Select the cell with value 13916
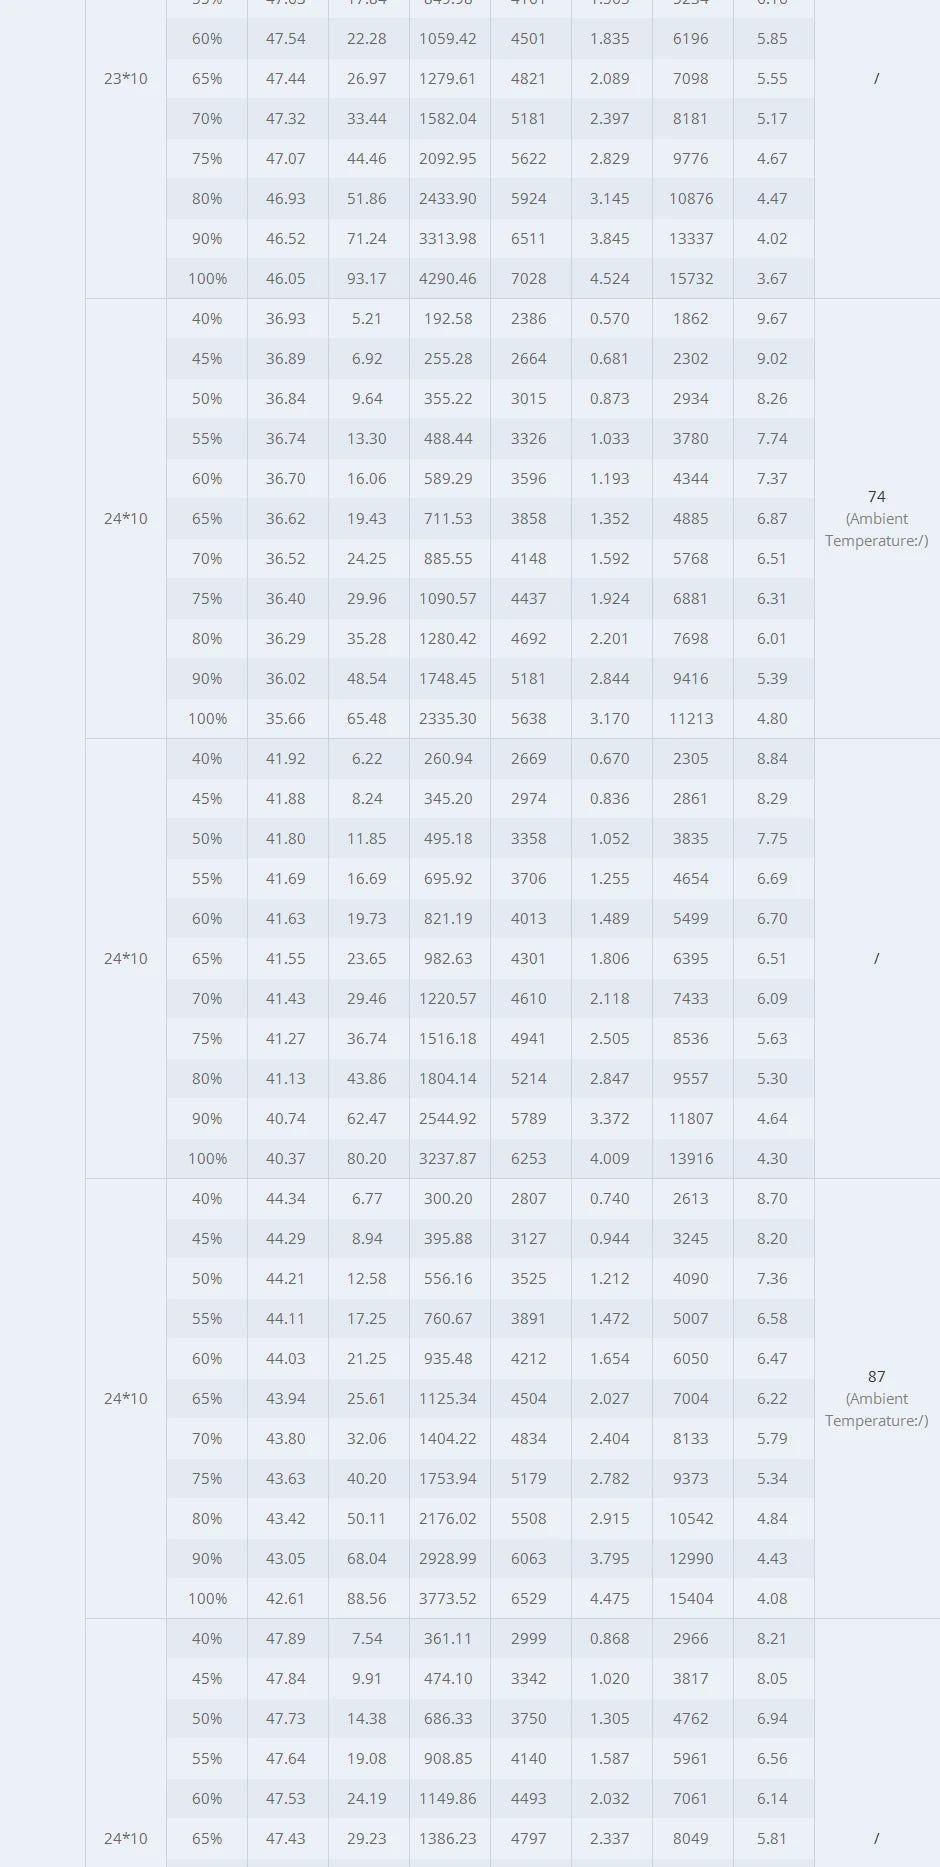940x1867 pixels. [x=691, y=1159]
